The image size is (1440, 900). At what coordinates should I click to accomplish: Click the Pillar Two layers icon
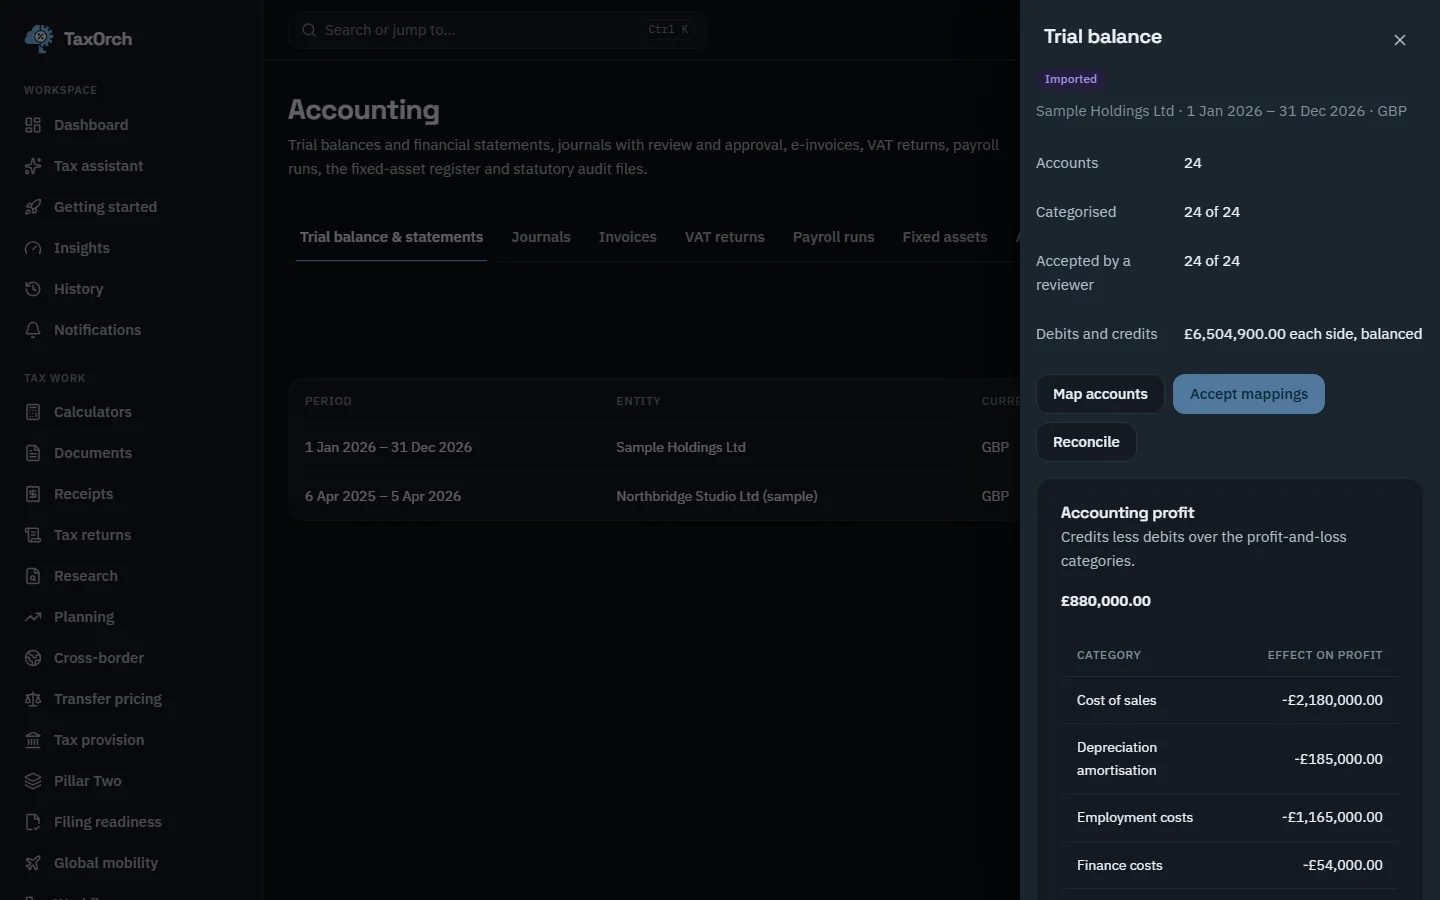(x=33, y=781)
